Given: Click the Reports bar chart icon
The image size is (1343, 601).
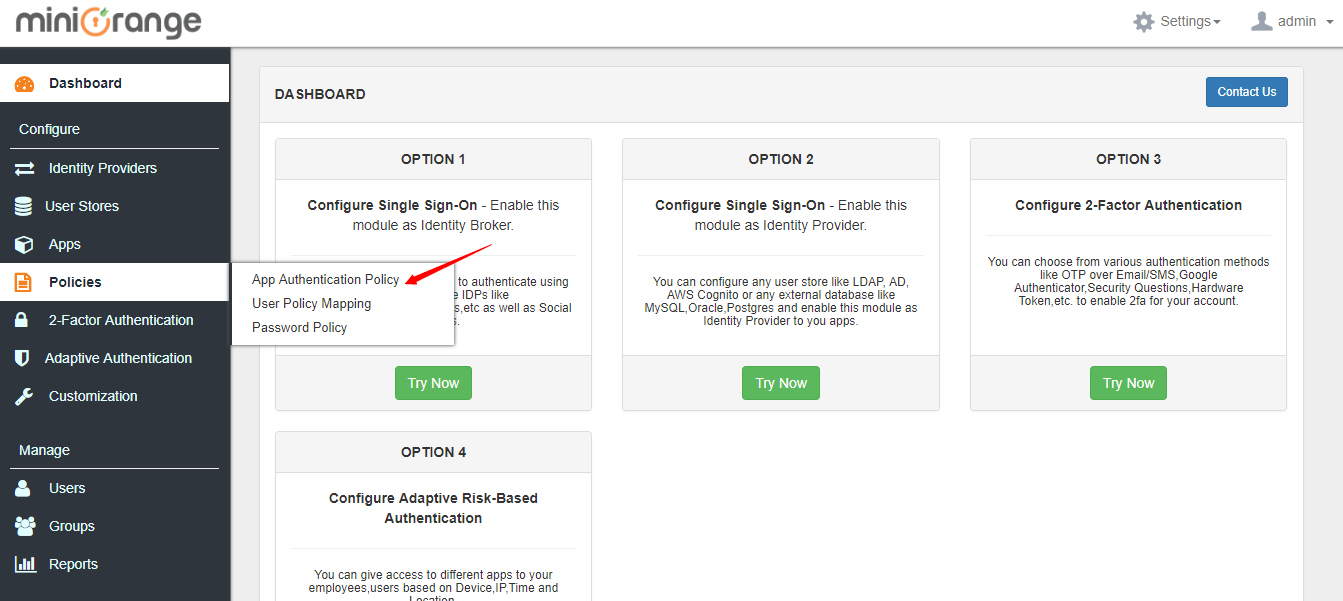Looking at the screenshot, I should (x=24, y=565).
